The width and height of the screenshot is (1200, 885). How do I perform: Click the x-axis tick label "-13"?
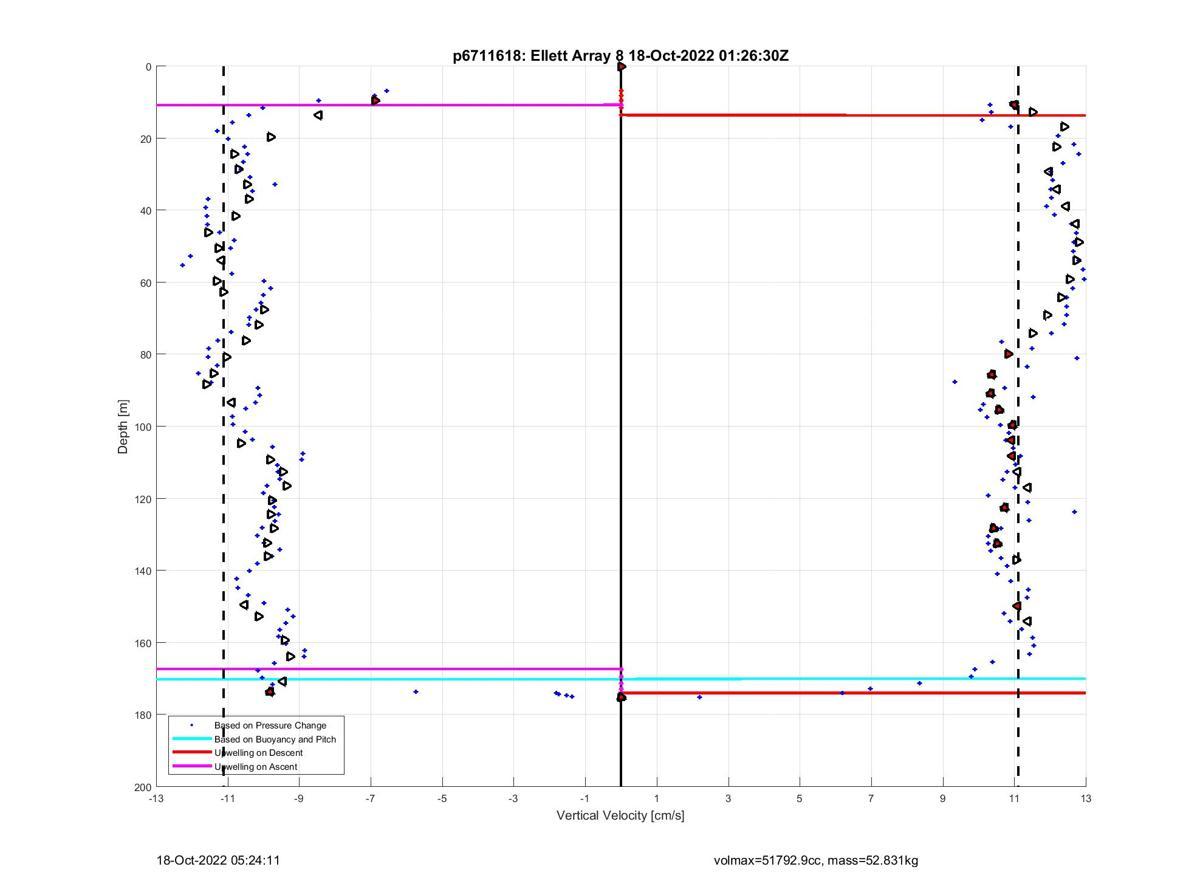[156, 799]
